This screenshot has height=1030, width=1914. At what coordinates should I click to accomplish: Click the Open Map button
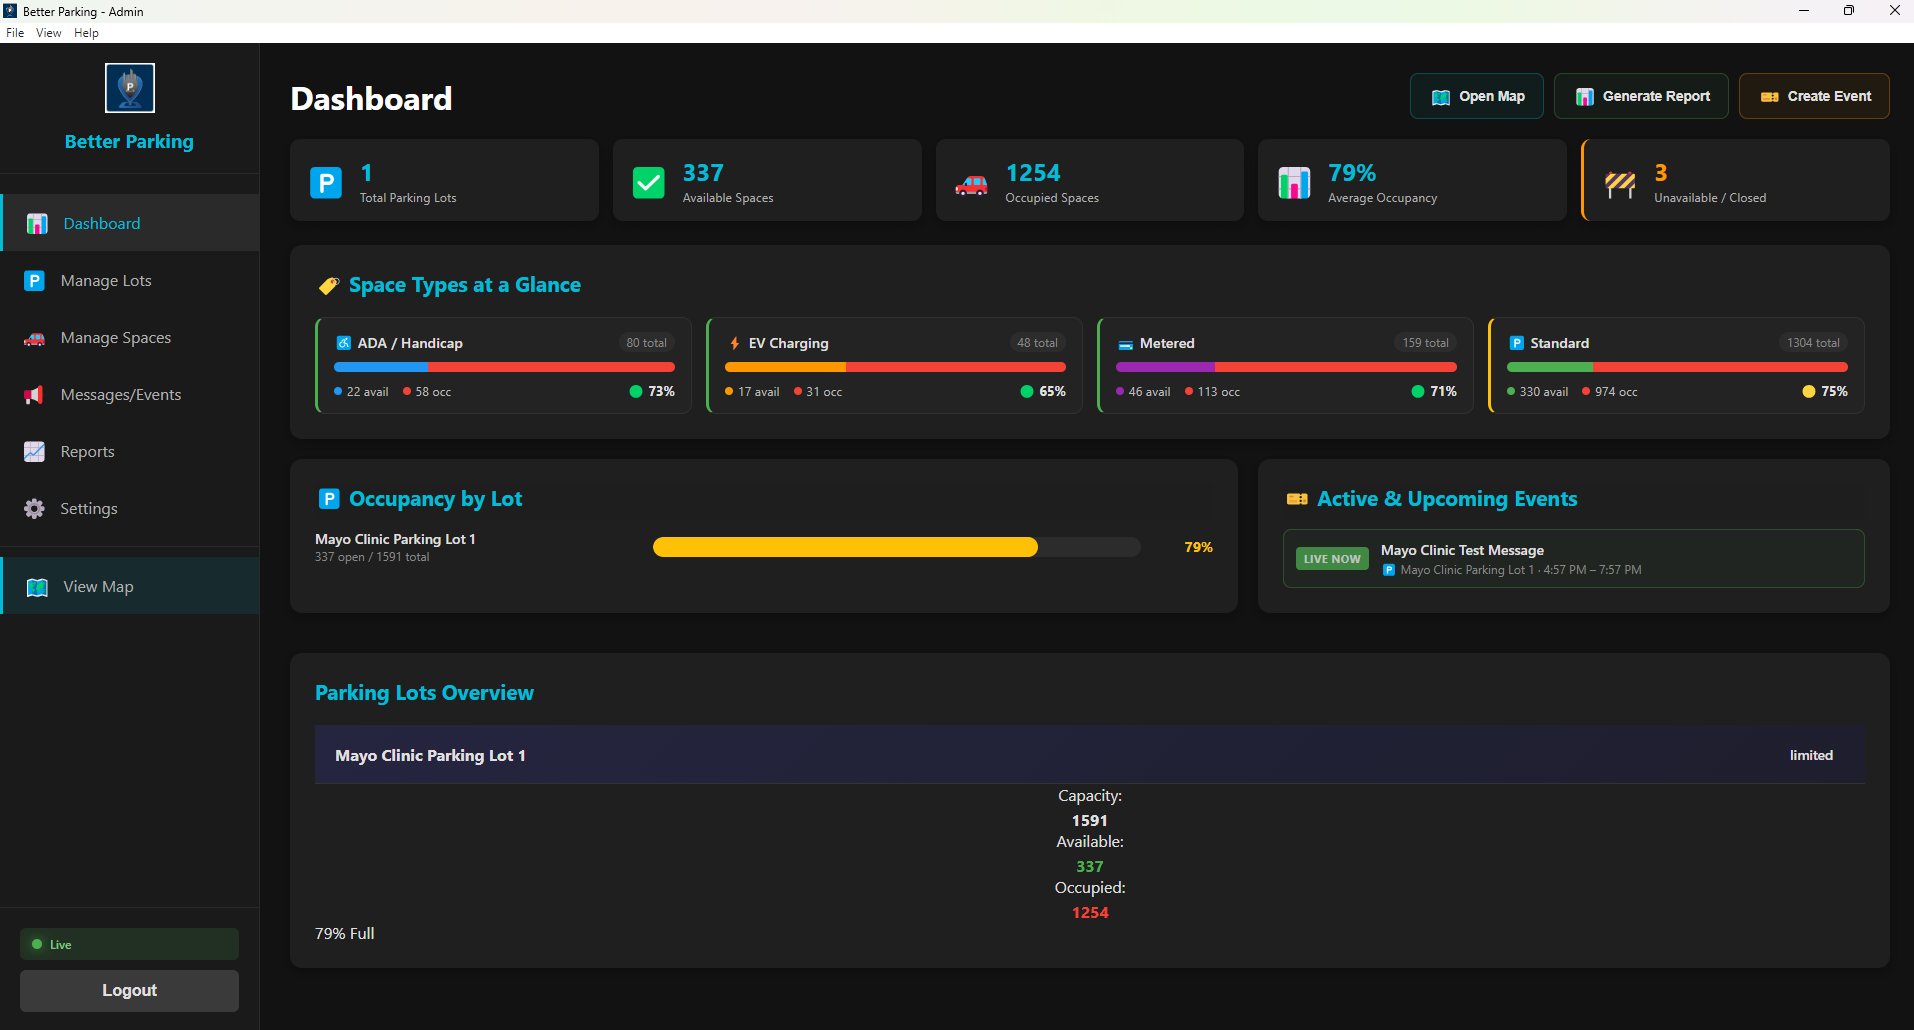pyautogui.click(x=1476, y=95)
